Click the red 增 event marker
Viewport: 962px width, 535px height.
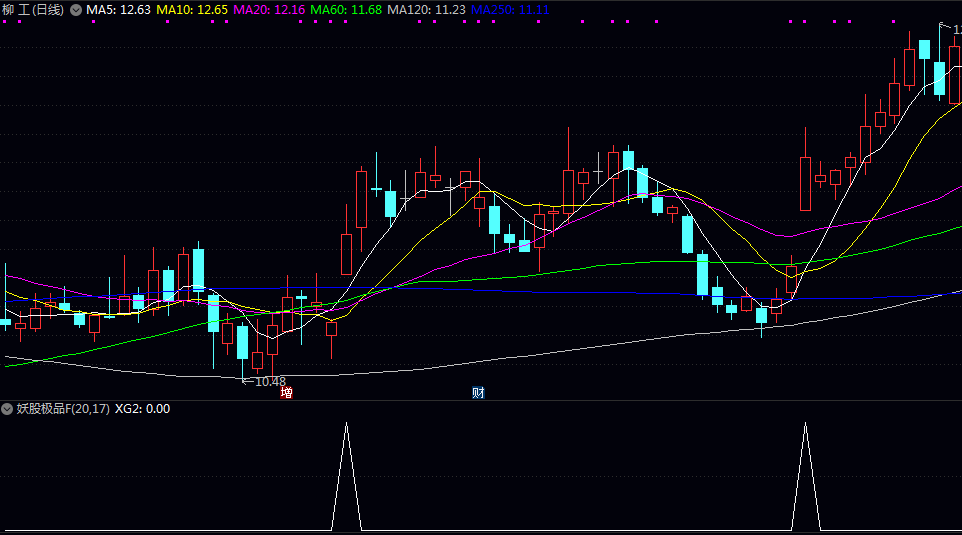[x=287, y=393]
